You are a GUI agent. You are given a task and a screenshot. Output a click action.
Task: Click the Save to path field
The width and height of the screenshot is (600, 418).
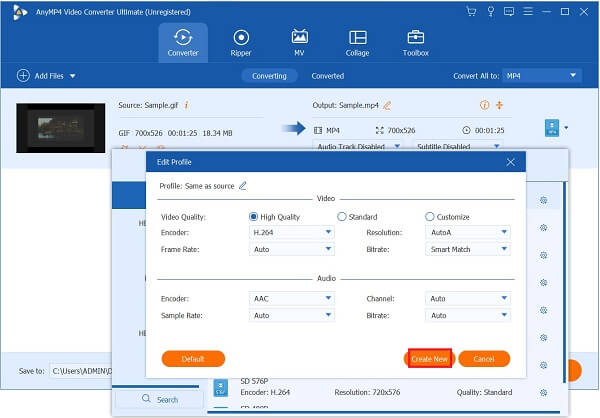coord(81,371)
